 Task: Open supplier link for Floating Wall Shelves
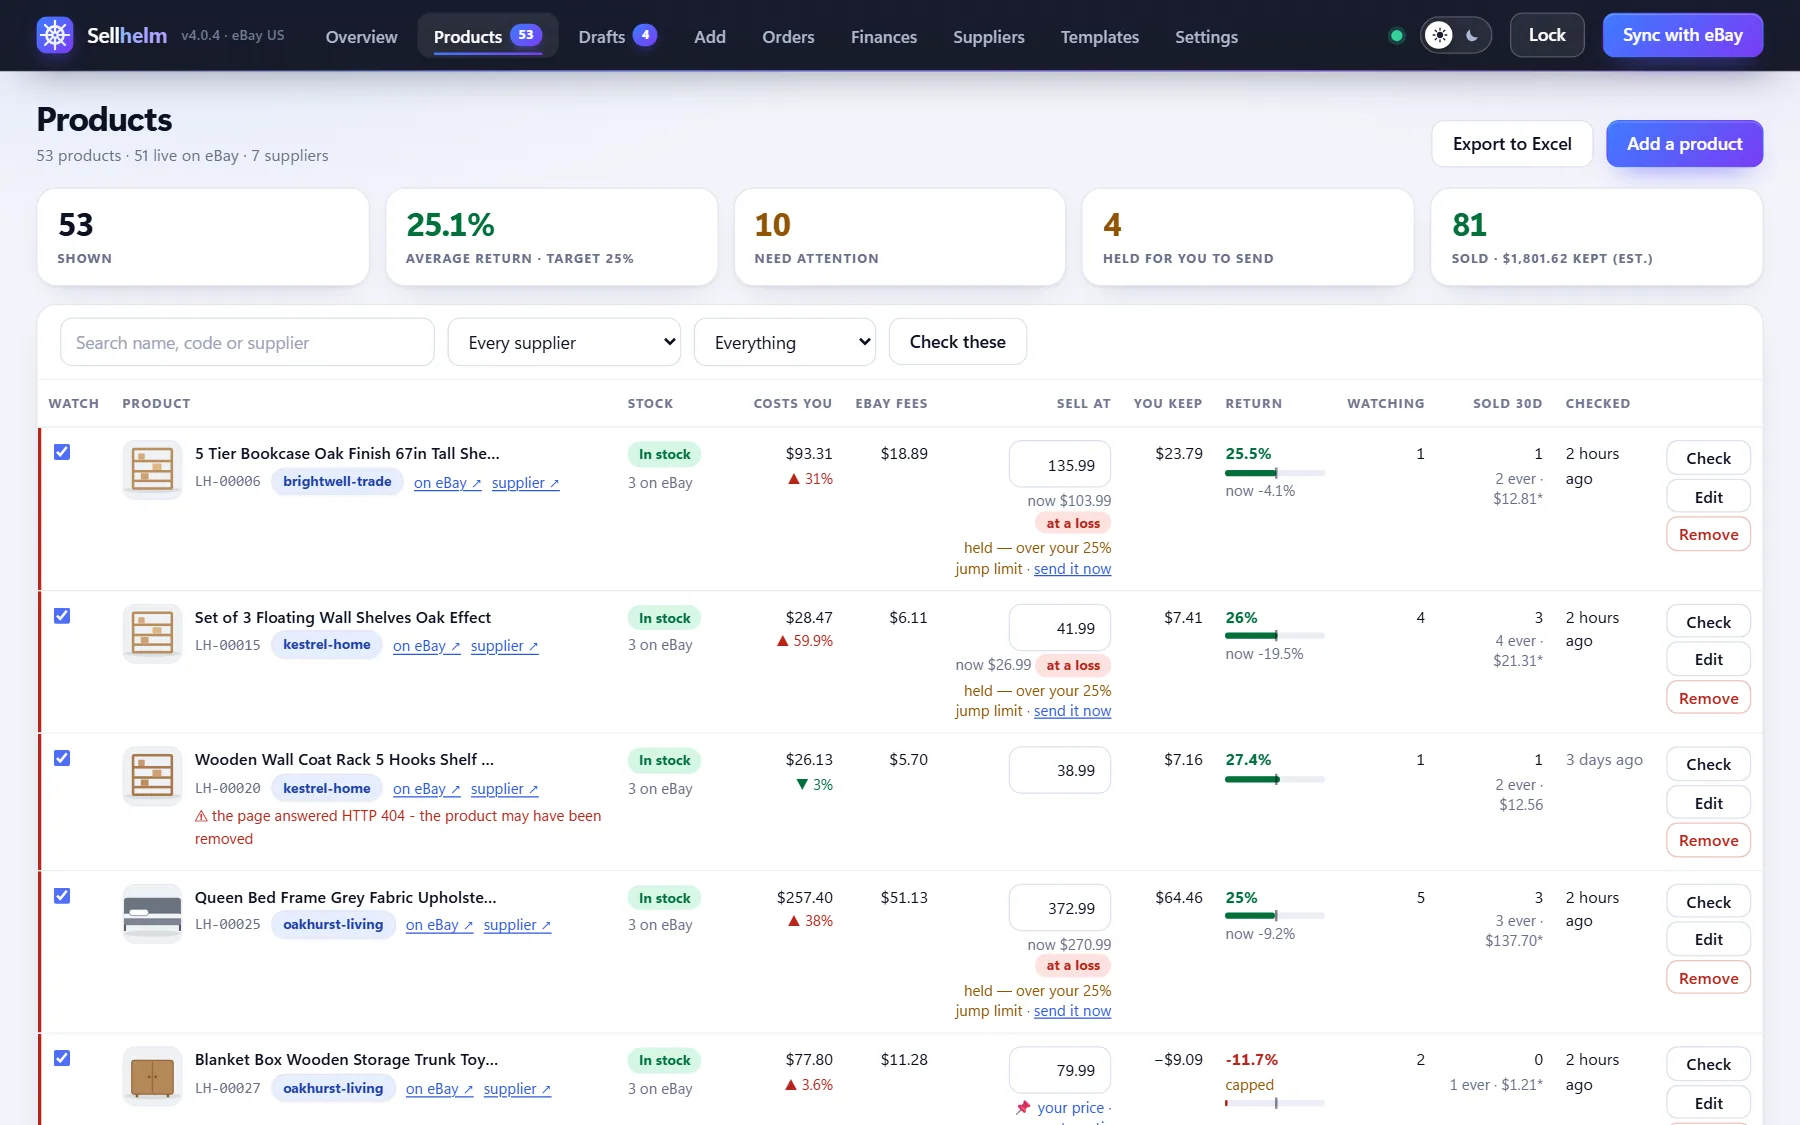(505, 646)
